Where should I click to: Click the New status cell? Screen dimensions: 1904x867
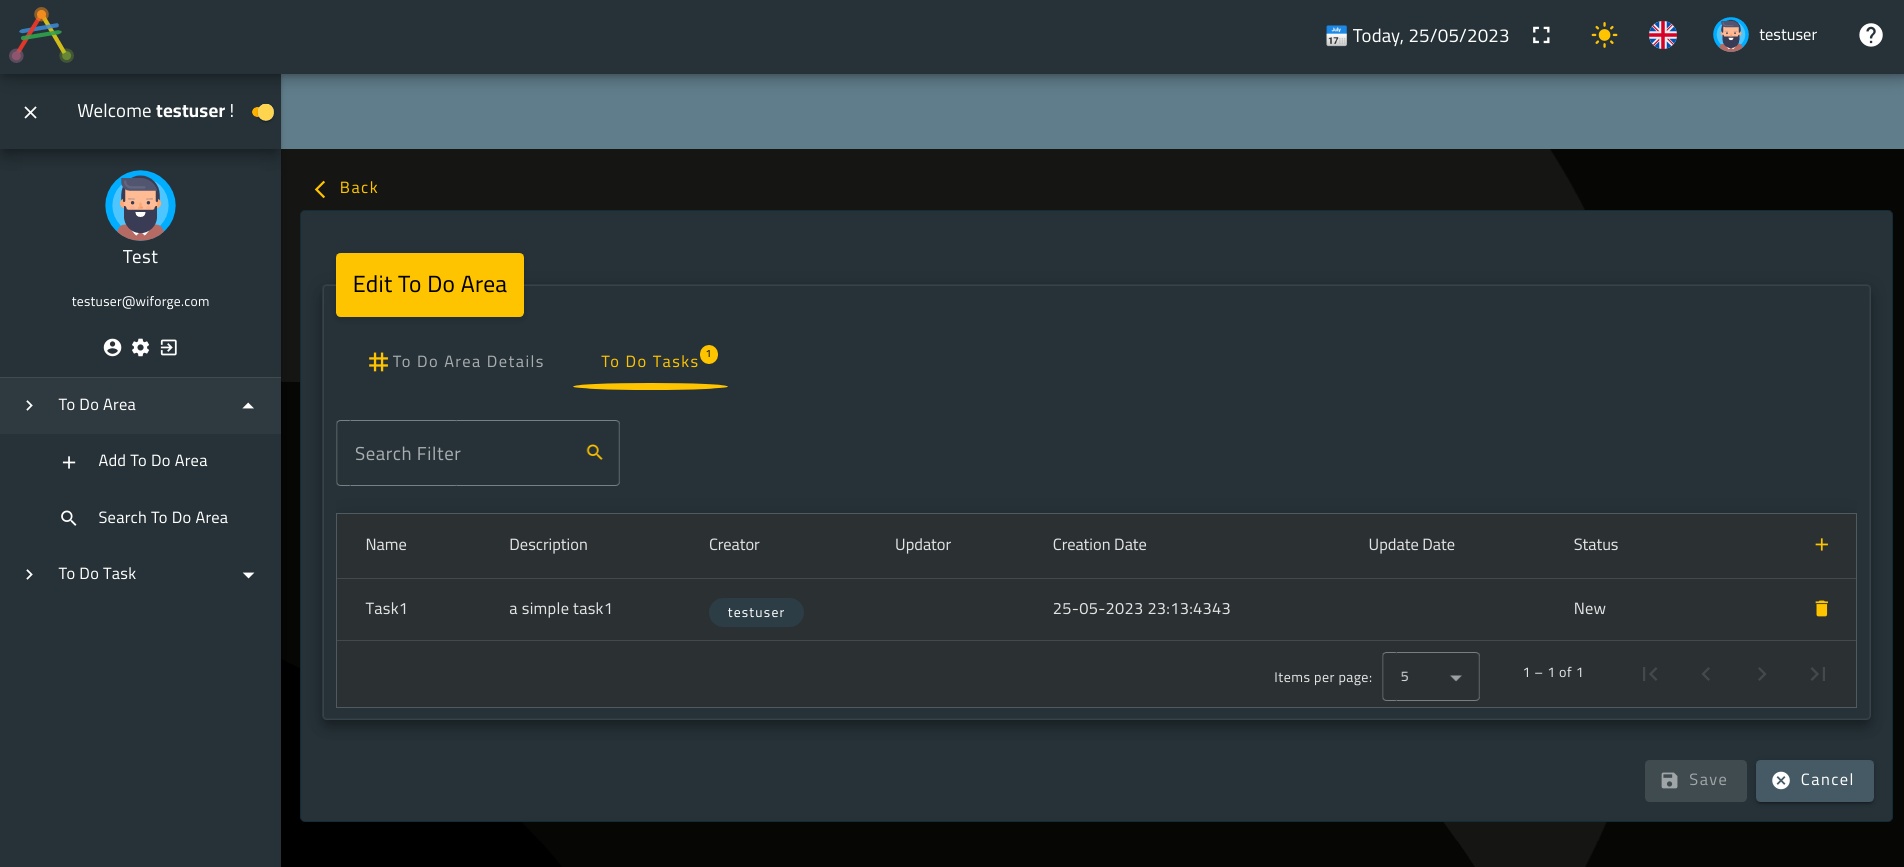pyautogui.click(x=1589, y=609)
